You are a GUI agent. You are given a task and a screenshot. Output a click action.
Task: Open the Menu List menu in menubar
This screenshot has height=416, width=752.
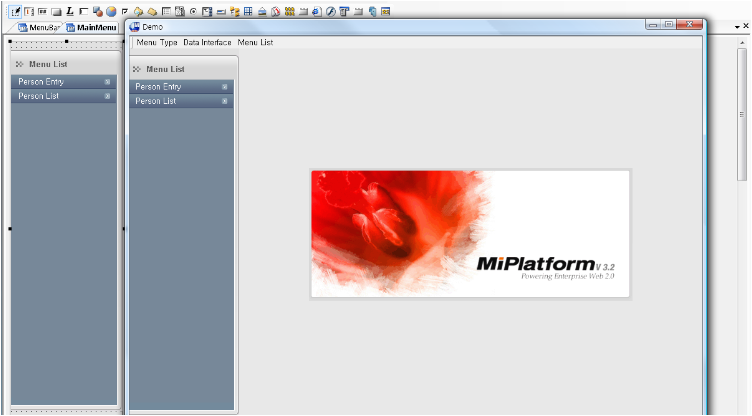[x=255, y=42]
